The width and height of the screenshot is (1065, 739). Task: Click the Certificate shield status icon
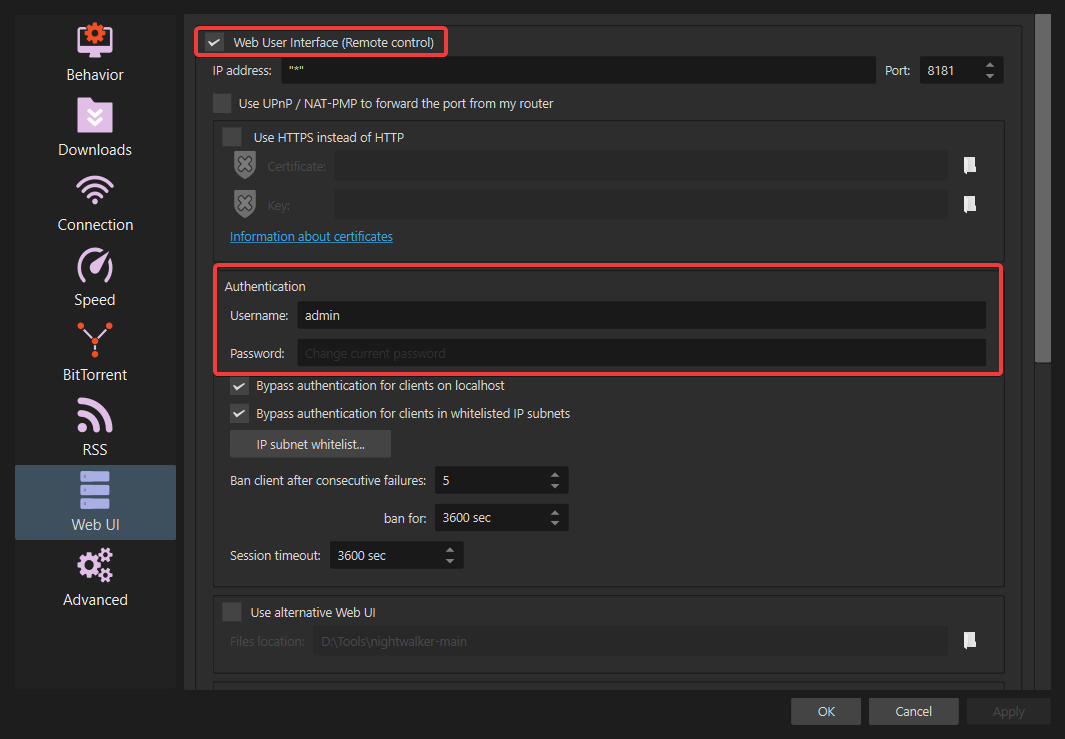[x=245, y=165]
